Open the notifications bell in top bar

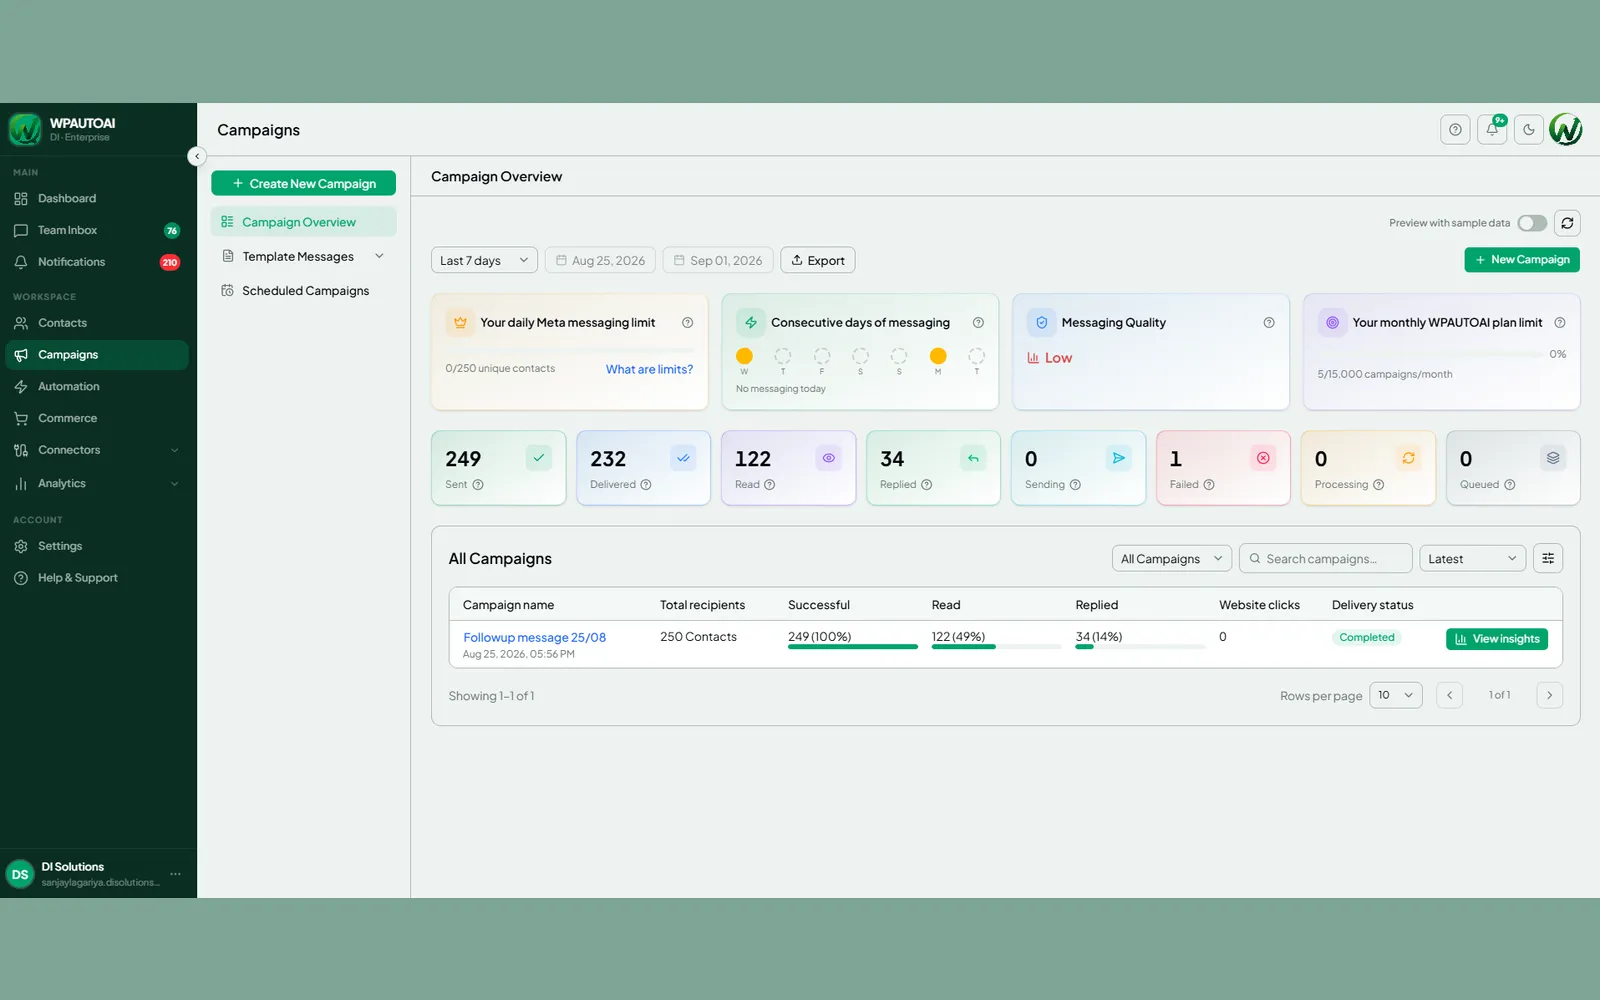tap(1492, 130)
